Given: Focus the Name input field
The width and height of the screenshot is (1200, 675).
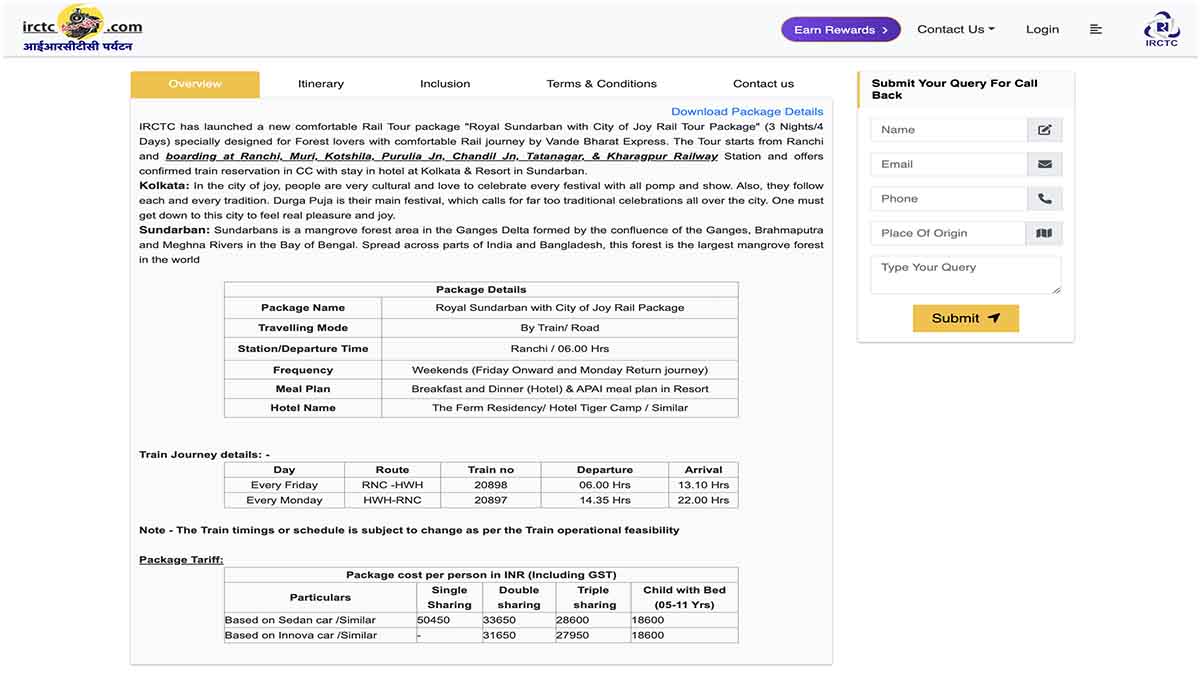Looking at the screenshot, I should pyautogui.click(x=949, y=130).
